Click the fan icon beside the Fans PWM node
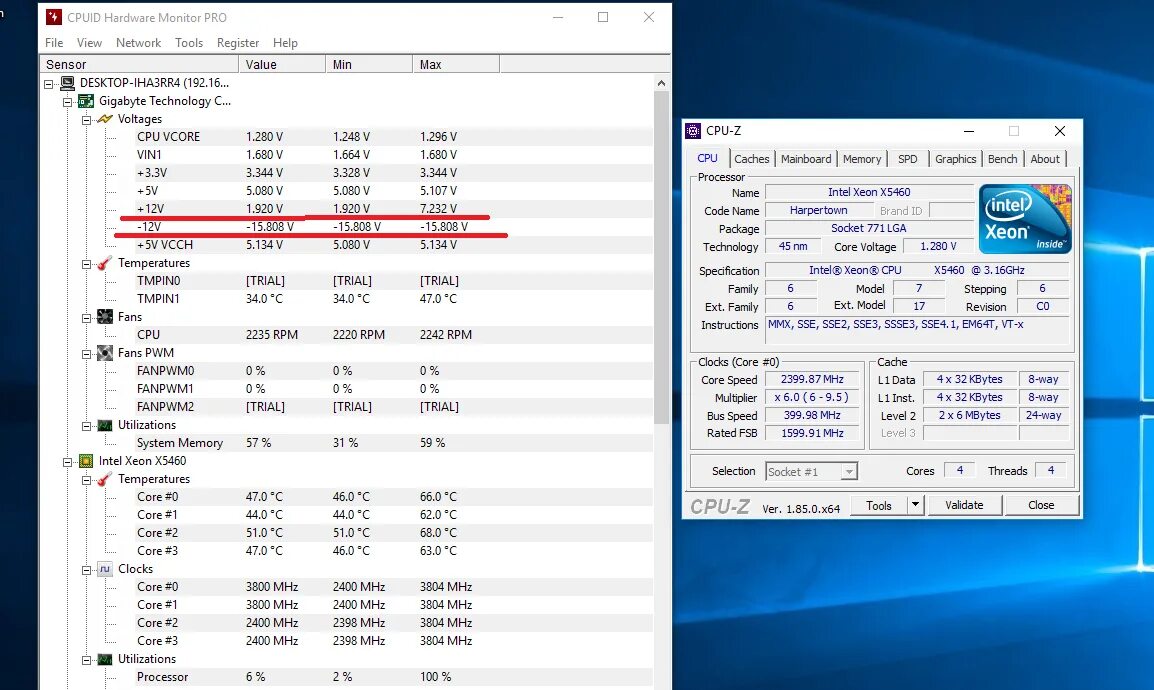 105,353
